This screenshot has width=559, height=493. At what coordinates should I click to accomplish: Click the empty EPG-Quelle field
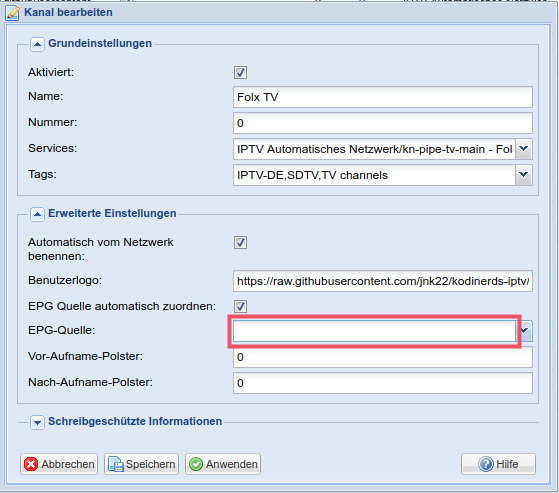[x=374, y=331]
